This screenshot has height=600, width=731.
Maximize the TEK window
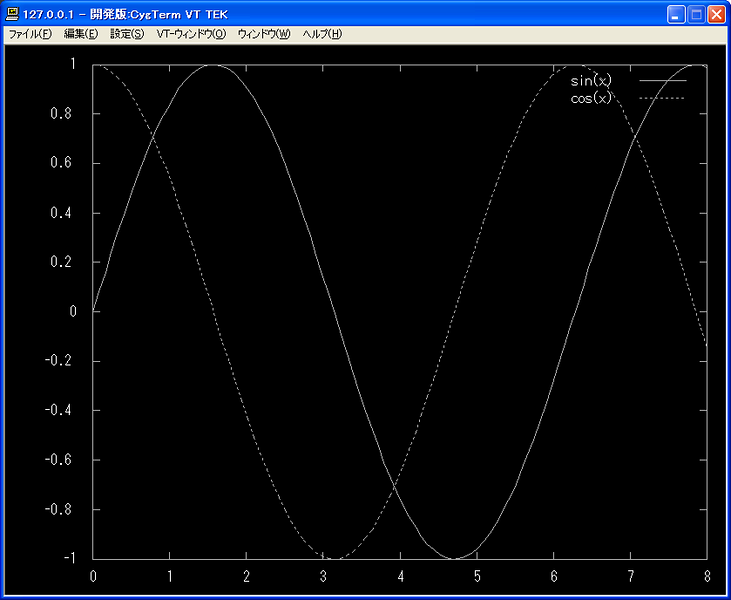tap(697, 15)
